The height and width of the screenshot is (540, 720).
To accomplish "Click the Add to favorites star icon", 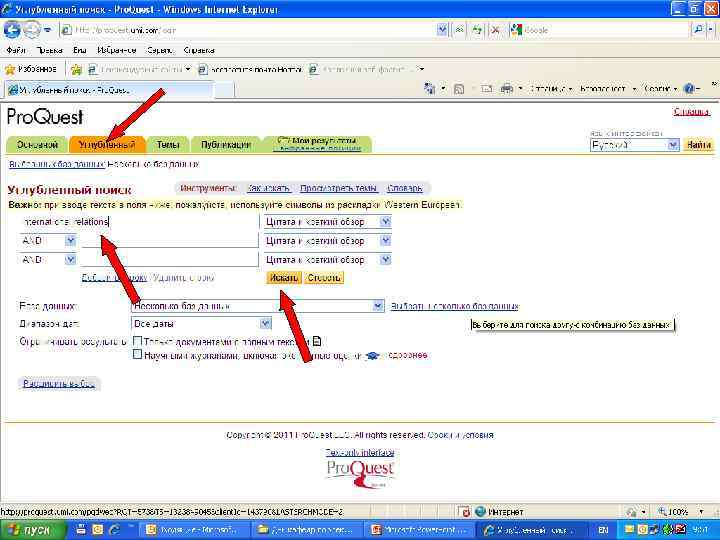I will coord(76,70).
